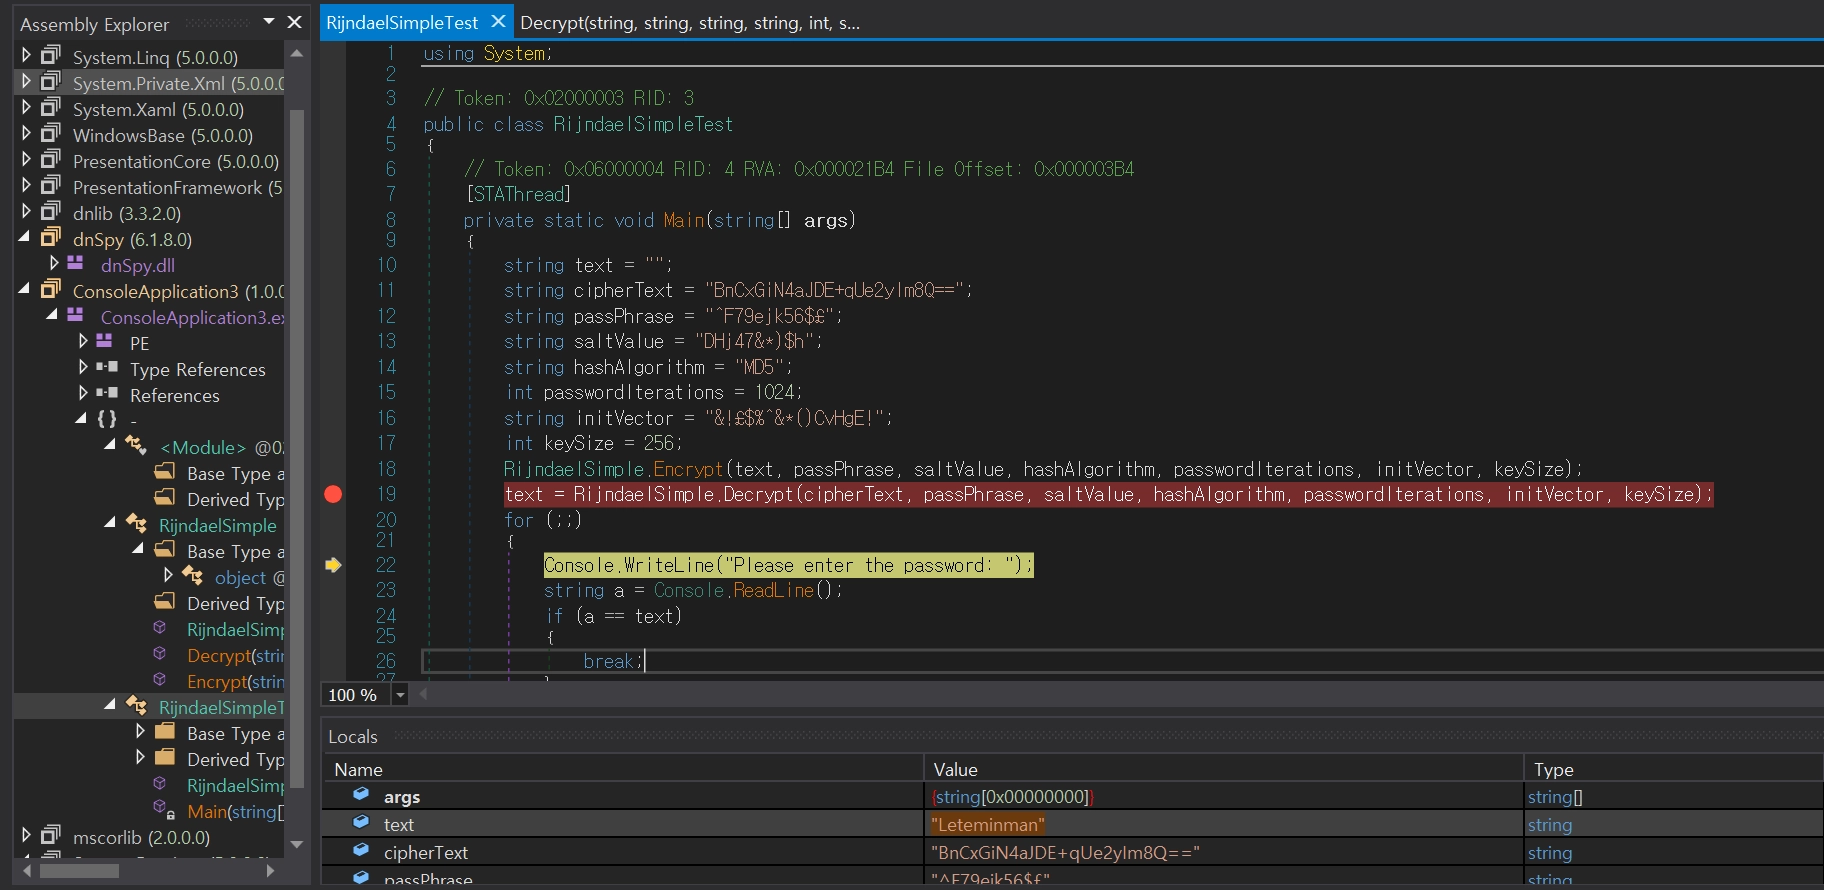Click the current statement arrow at line 22
This screenshot has height=890, width=1824.
[333, 565]
